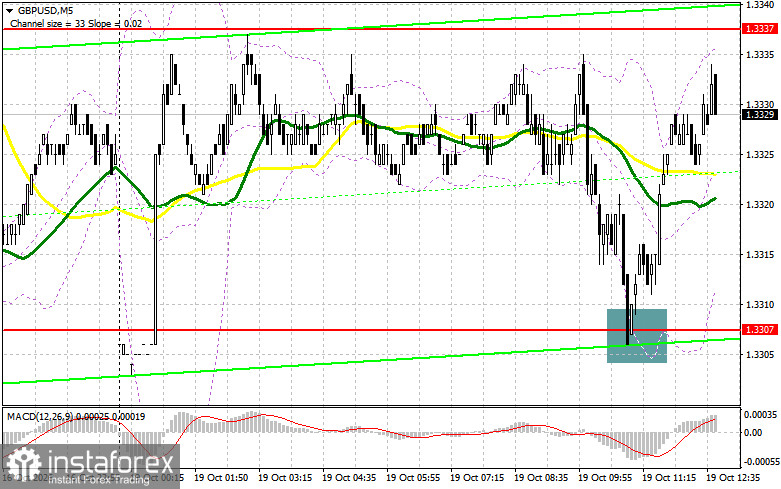Select the '19 Oct 03:15' time axis label
The image size is (781, 489).
click(x=285, y=478)
